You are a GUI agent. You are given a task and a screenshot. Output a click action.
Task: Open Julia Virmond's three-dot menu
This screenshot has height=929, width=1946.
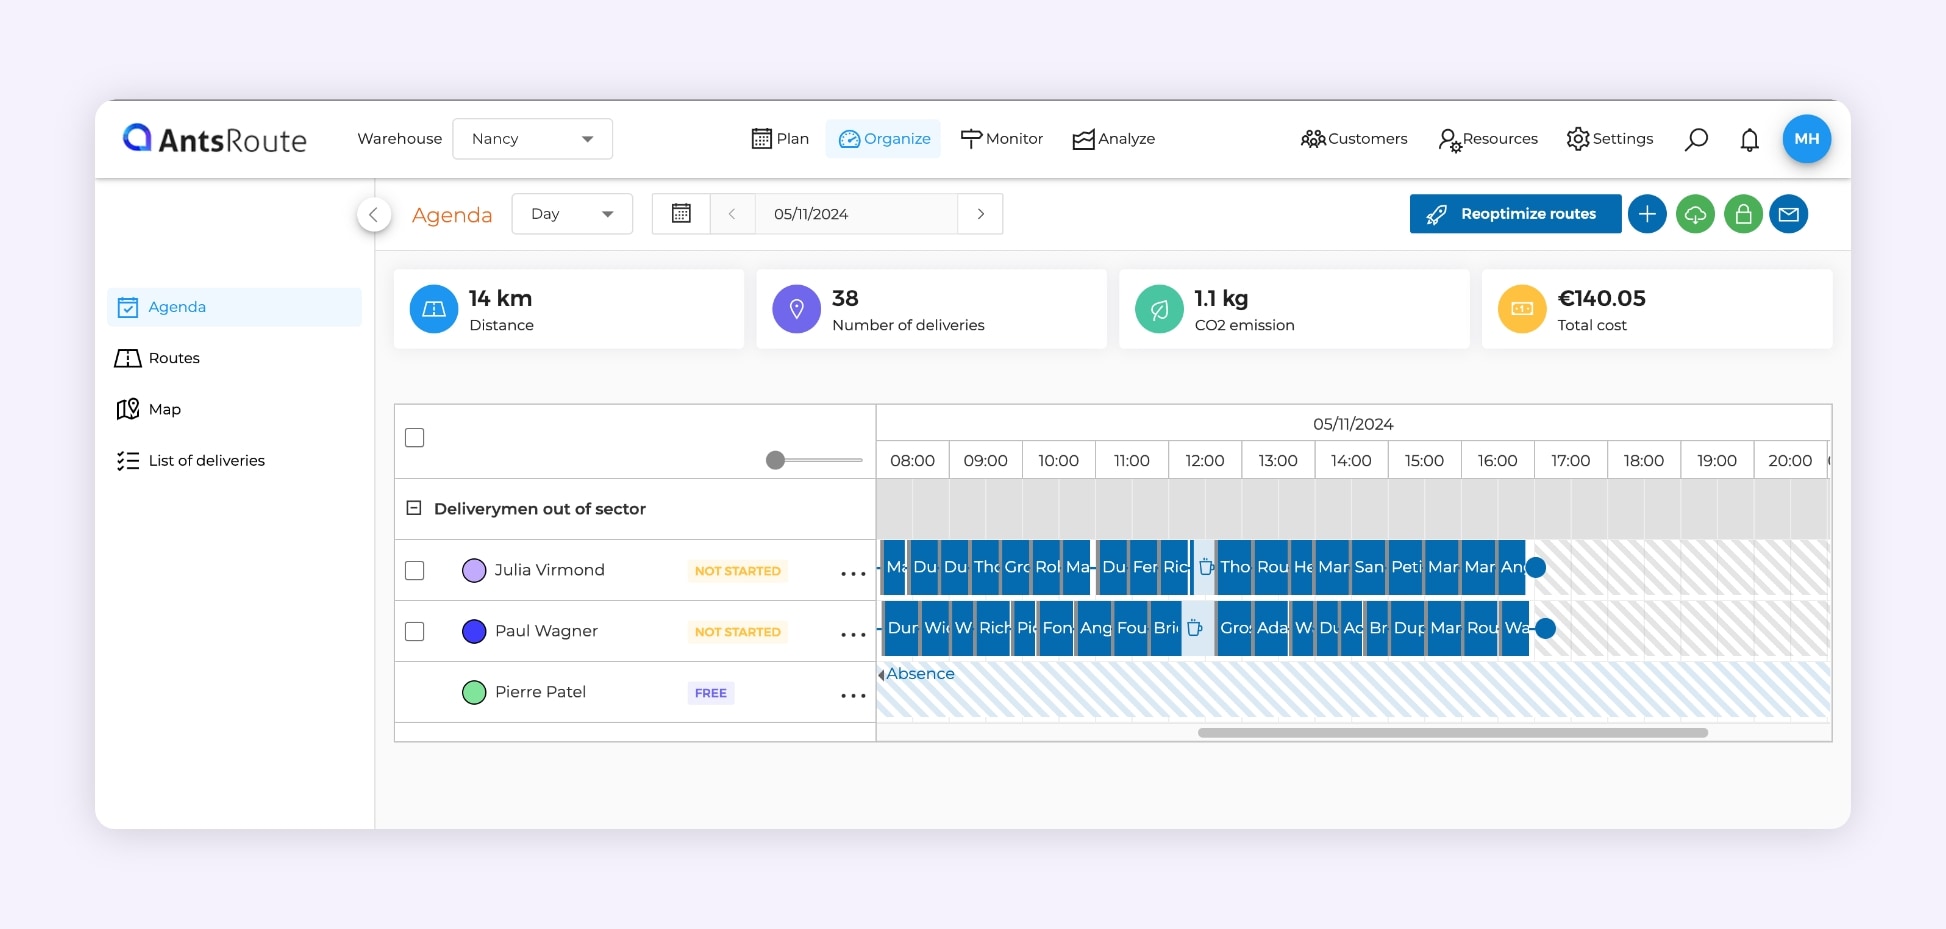tap(852, 573)
